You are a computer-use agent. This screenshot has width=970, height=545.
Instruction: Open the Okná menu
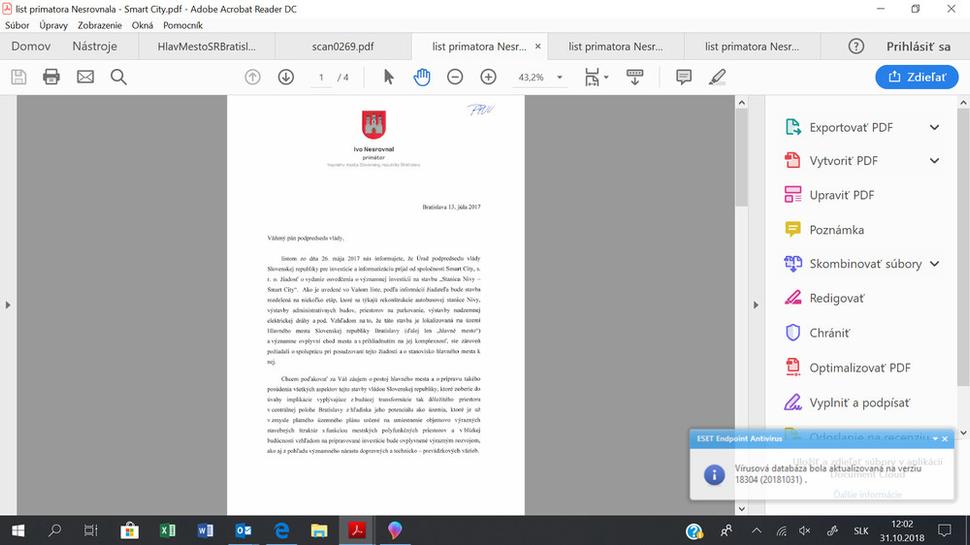pos(142,25)
